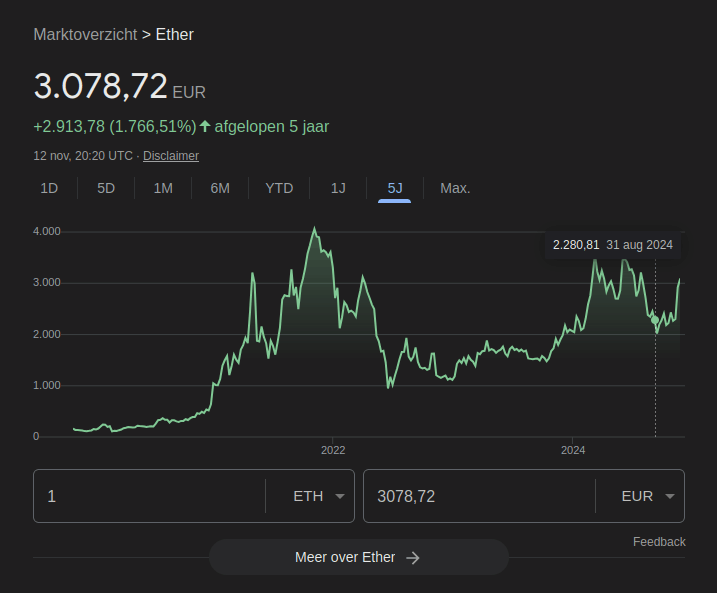Switch chart to 1M range
This screenshot has height=593, width=717.
[x=163, y=188]
